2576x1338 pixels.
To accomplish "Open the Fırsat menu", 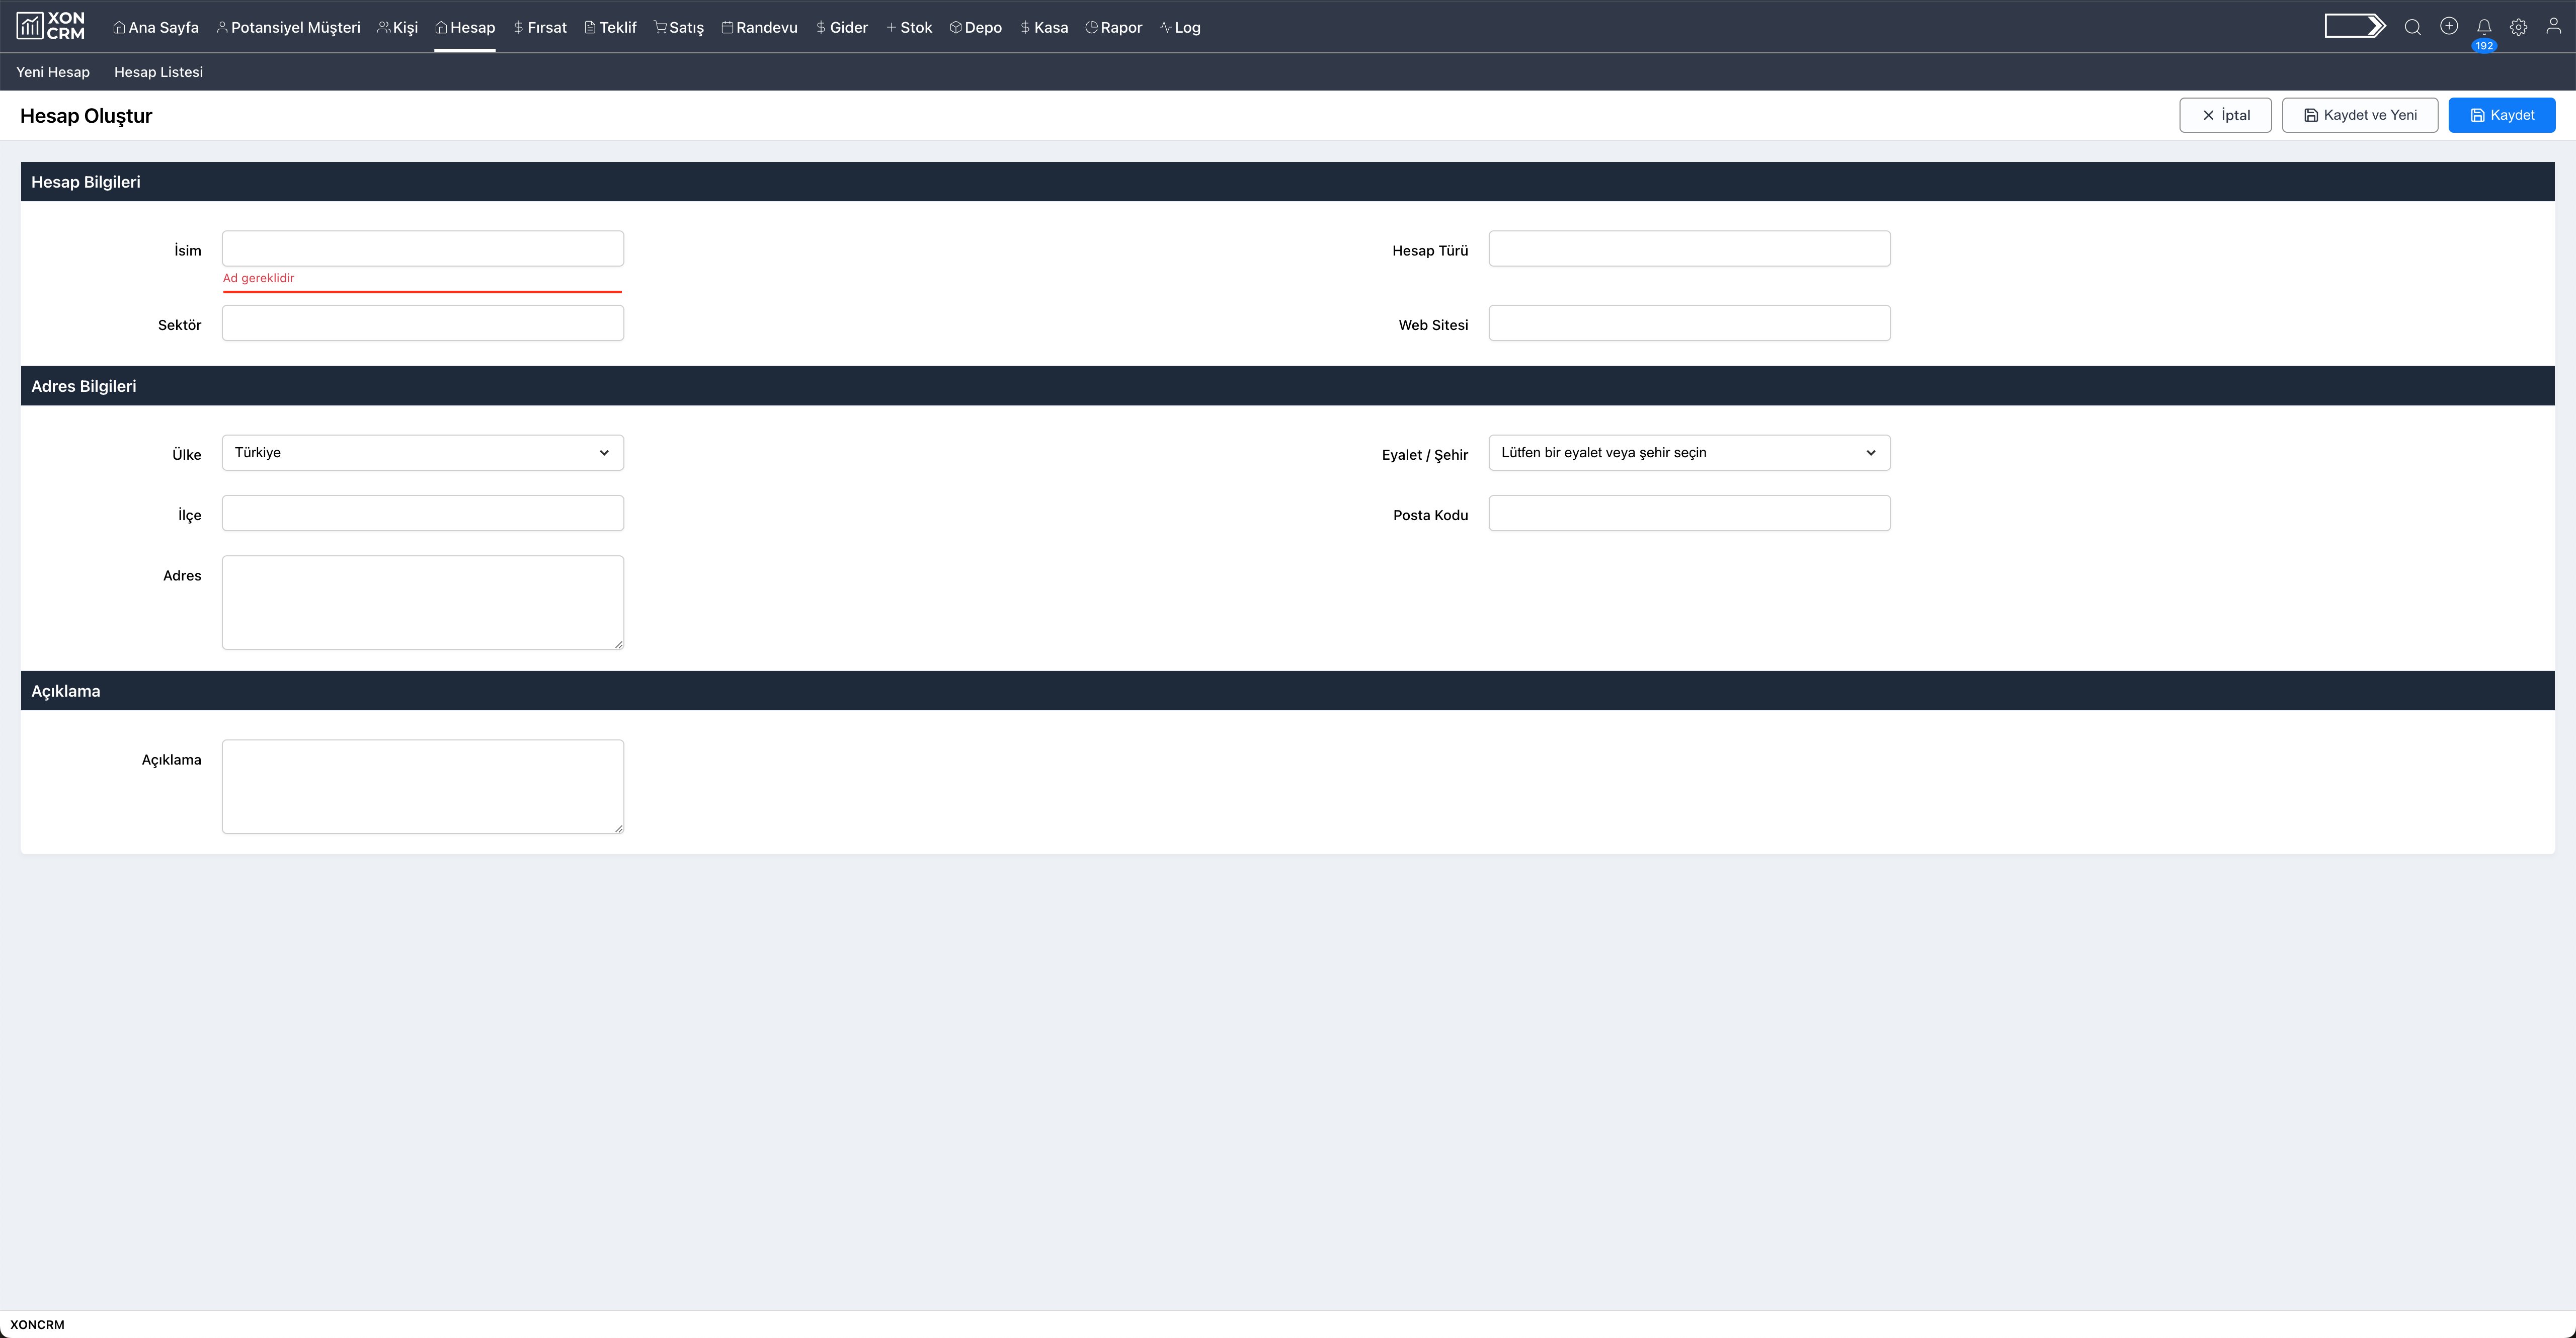I will [540, 27].
